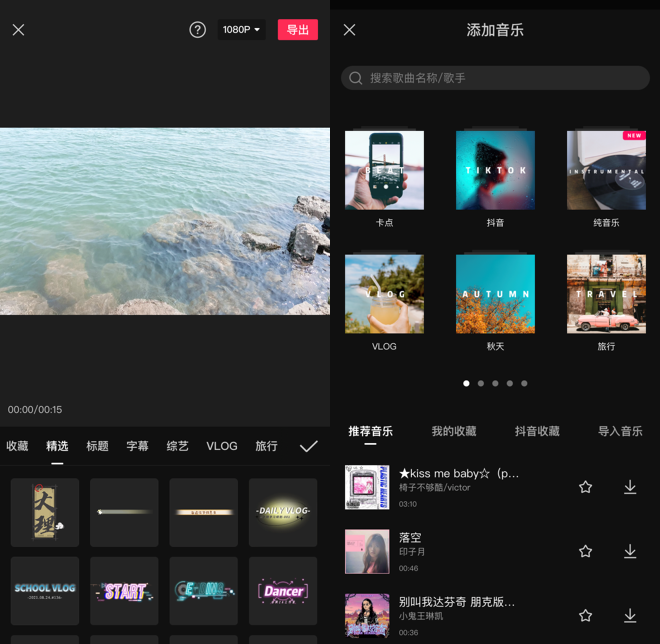Choose the DAILY VLOG text template
660x644 pixels.
tap(283, 513)
